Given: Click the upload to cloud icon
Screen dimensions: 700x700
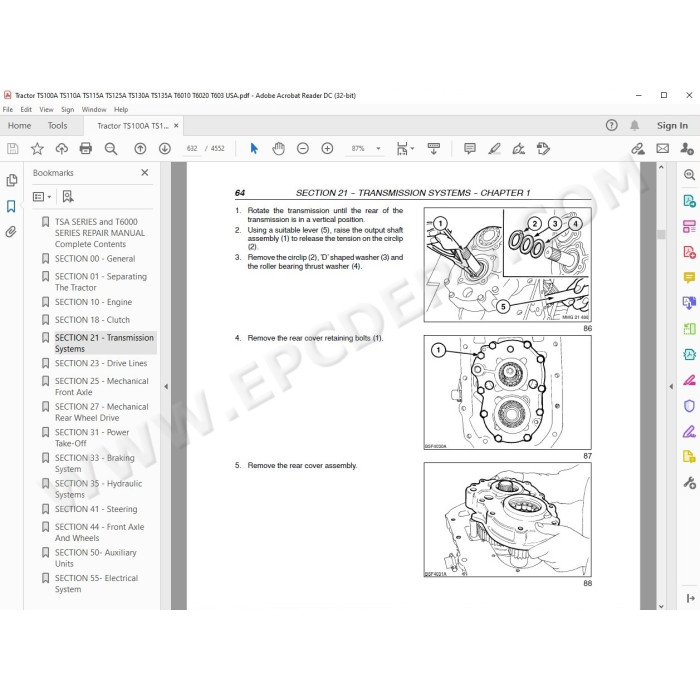Looking at the screenshot, I should pos(62,149).
